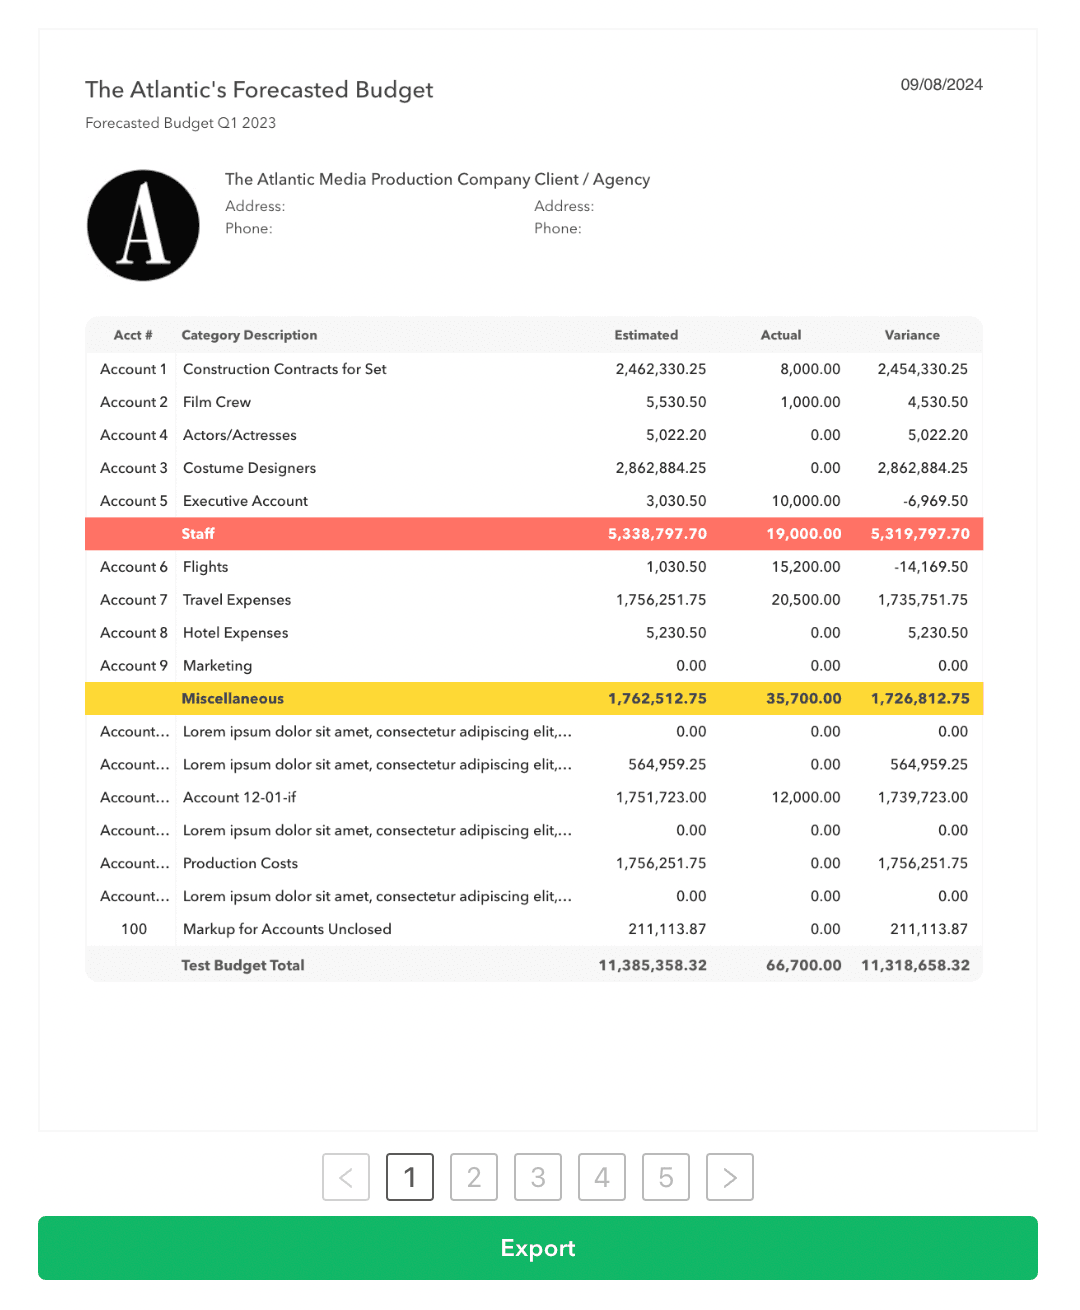Click the Variance column header

coord(912,335)
